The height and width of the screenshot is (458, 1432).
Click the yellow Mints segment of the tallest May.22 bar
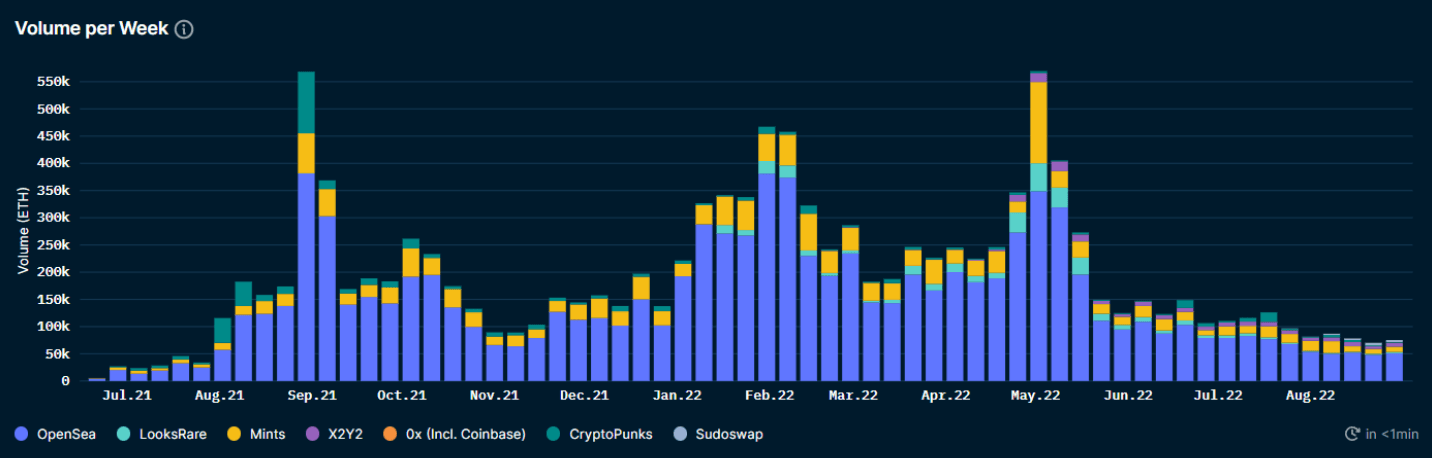click(x=1038, y=122)
